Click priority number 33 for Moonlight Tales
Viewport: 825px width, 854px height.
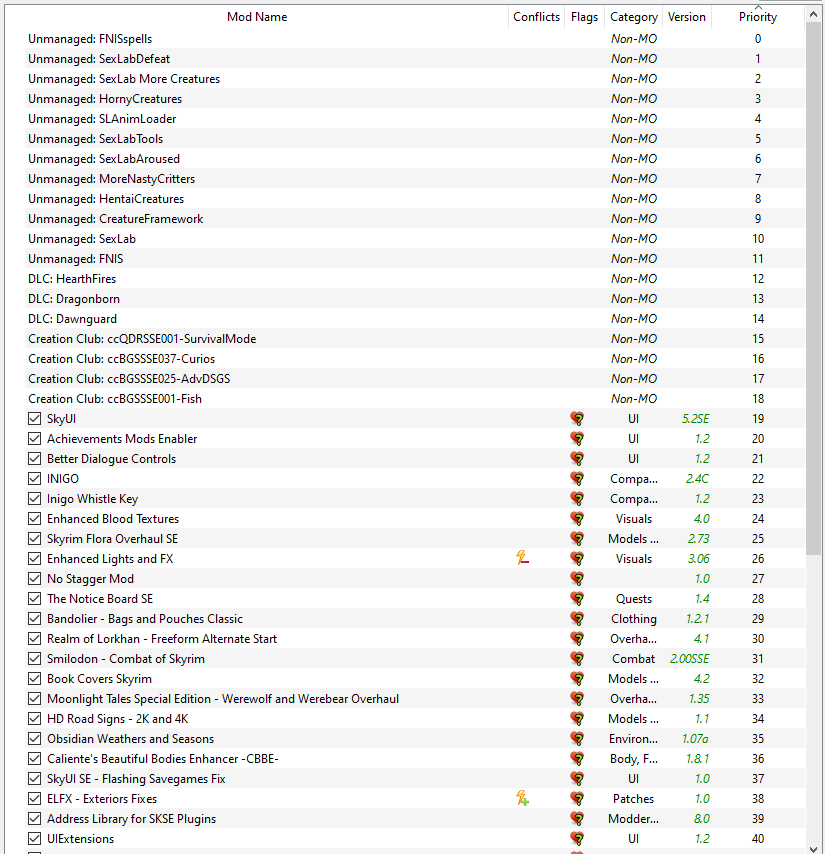(x=758, y=699)
